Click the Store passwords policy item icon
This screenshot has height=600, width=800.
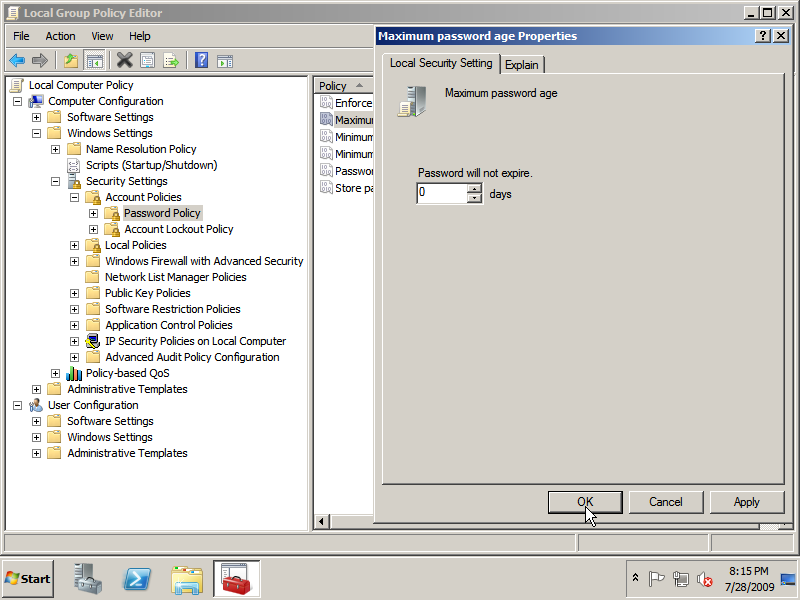tap(326, 187)
